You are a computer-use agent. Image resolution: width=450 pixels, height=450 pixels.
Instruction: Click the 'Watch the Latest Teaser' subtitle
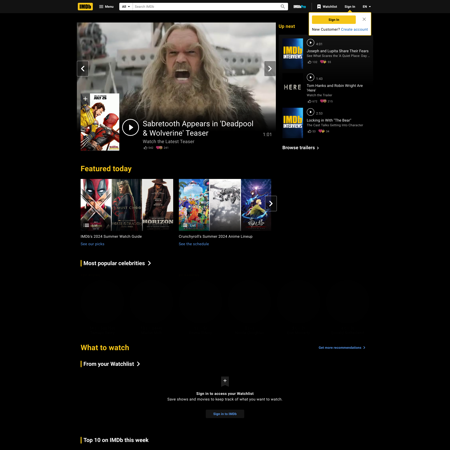coord(168,142)
